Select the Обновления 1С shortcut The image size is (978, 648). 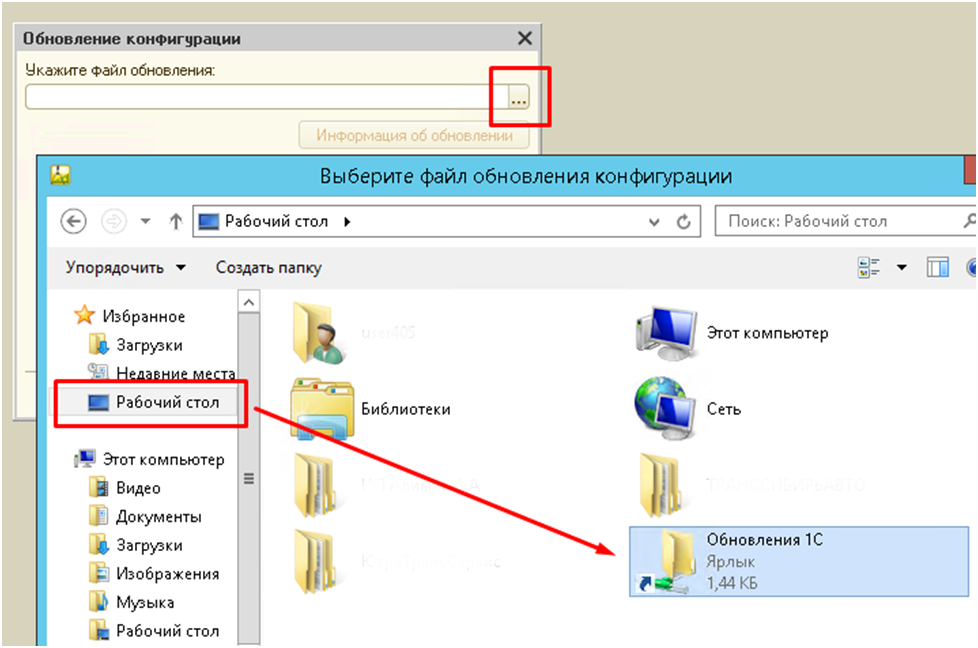click(x=798, y=561)
